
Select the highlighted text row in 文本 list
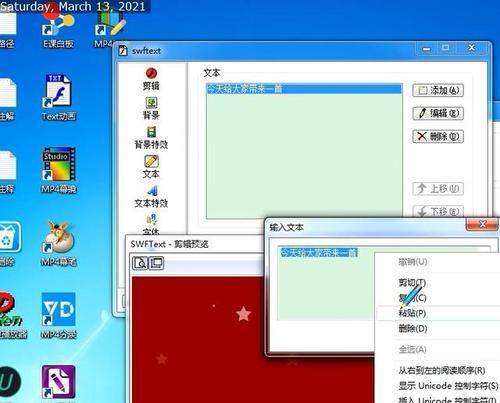tap(304, 89)
